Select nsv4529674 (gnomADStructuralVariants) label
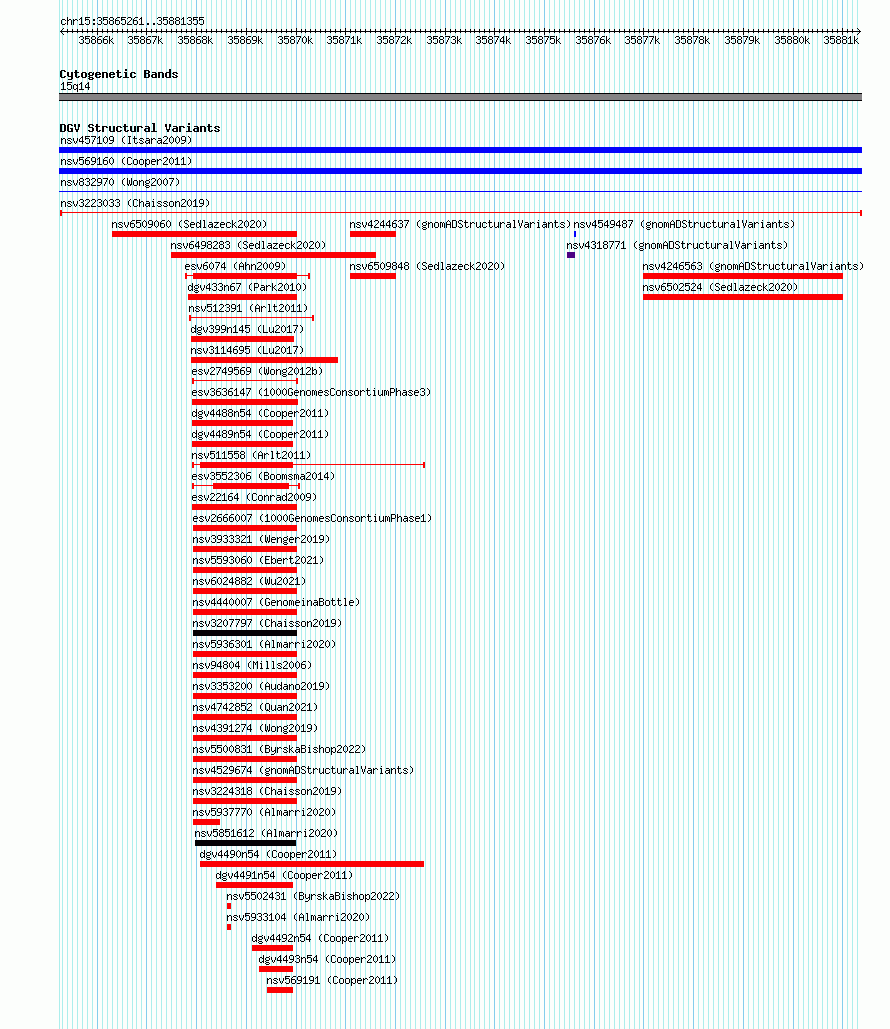Viewport: 890px width, 1029px height. (x=303, y=770)
